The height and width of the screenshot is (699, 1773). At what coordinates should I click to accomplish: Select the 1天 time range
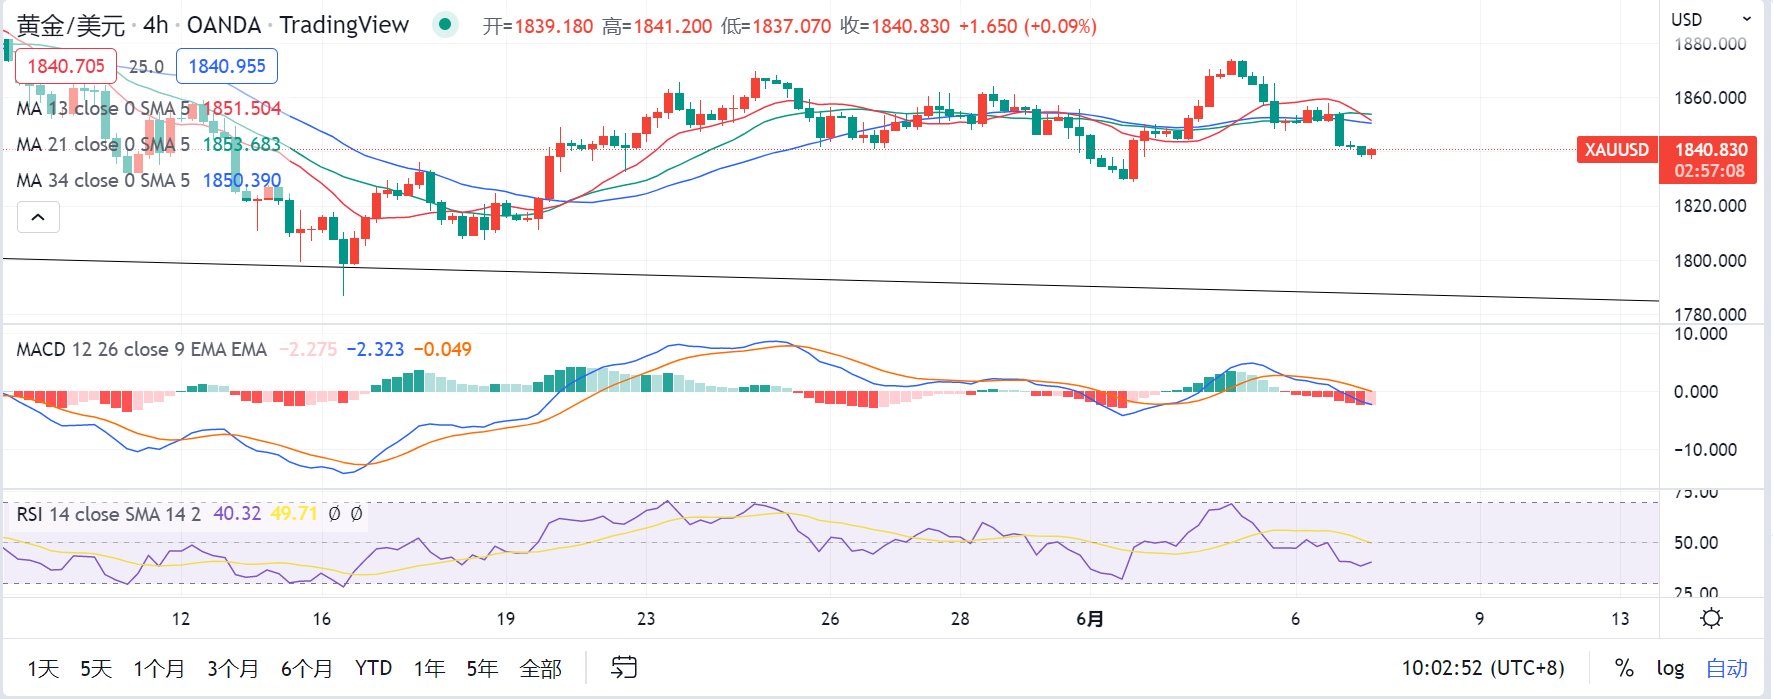tap(43, 668)
